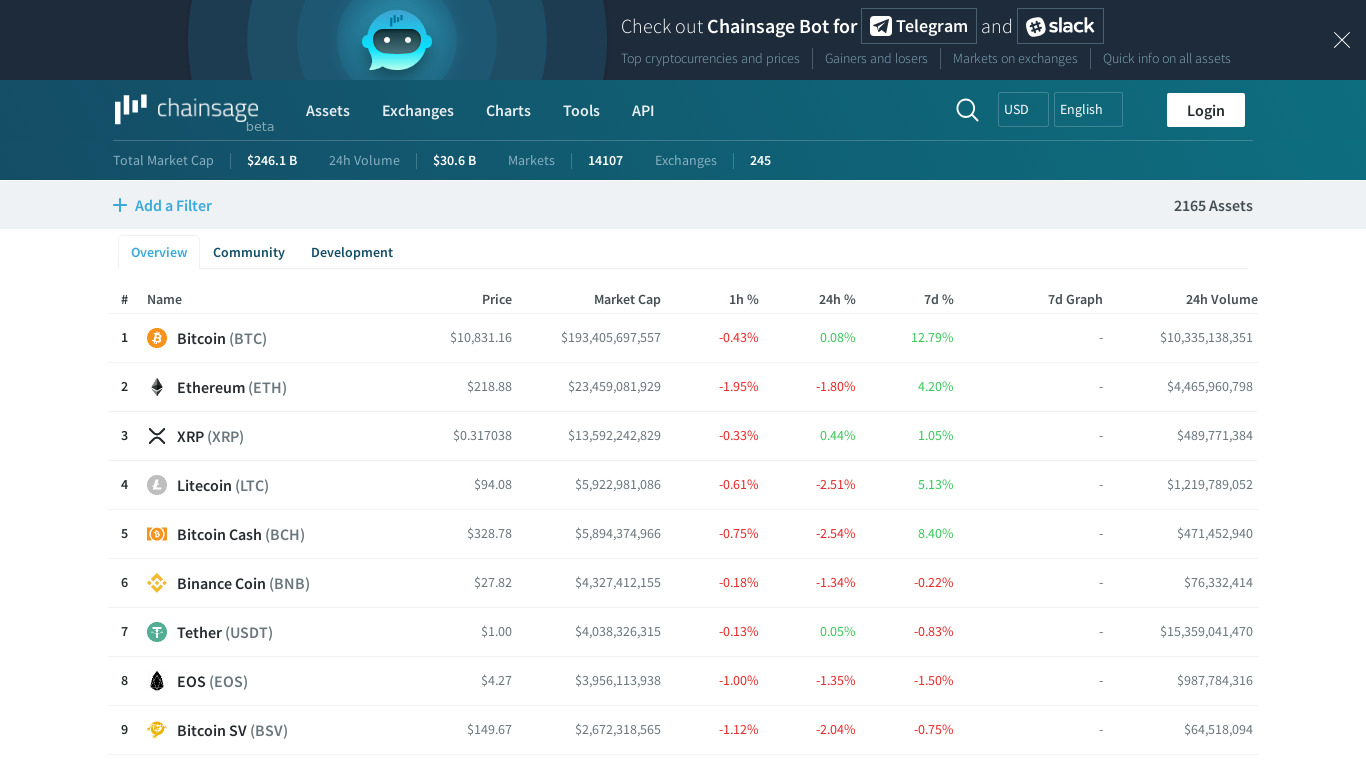
Task: Open search via magnifying glass icon
Action: 967,110
